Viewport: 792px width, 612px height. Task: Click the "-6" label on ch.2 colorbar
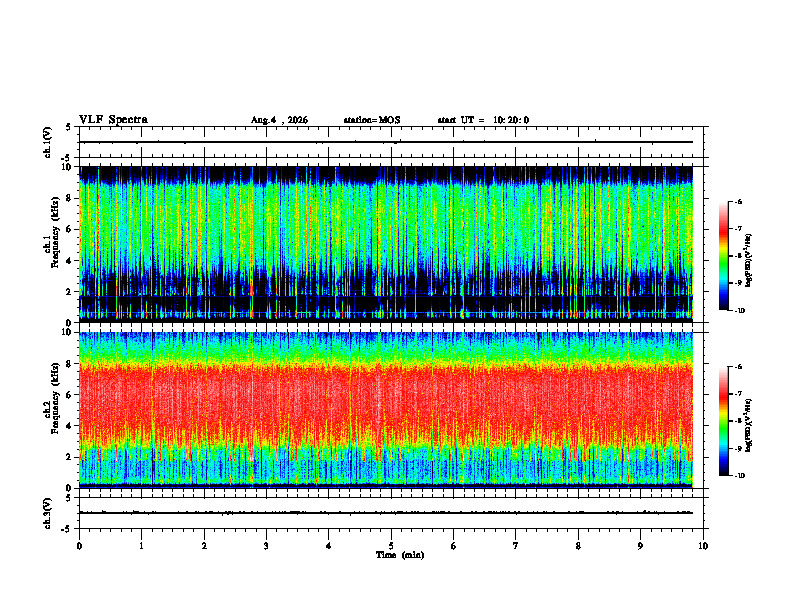pyautogui.click(x=738, y=367)
